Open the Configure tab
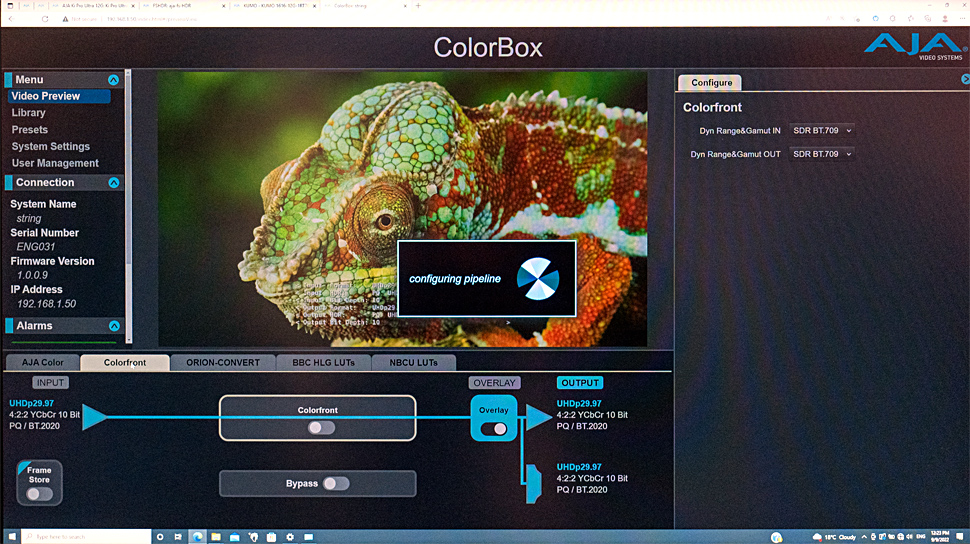Viewport: 970px width, 544px height. coord(710,82)
